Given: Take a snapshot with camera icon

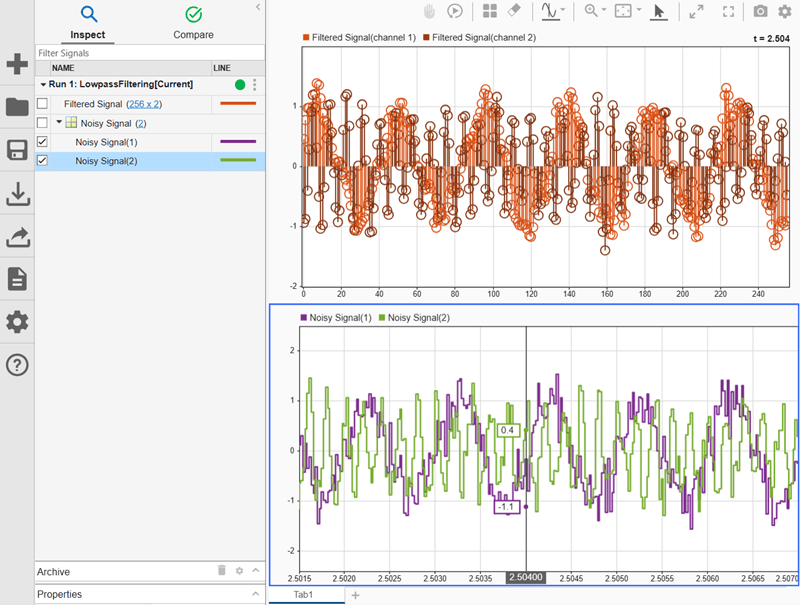Looking at the screenshot, I should click(760, 11).
